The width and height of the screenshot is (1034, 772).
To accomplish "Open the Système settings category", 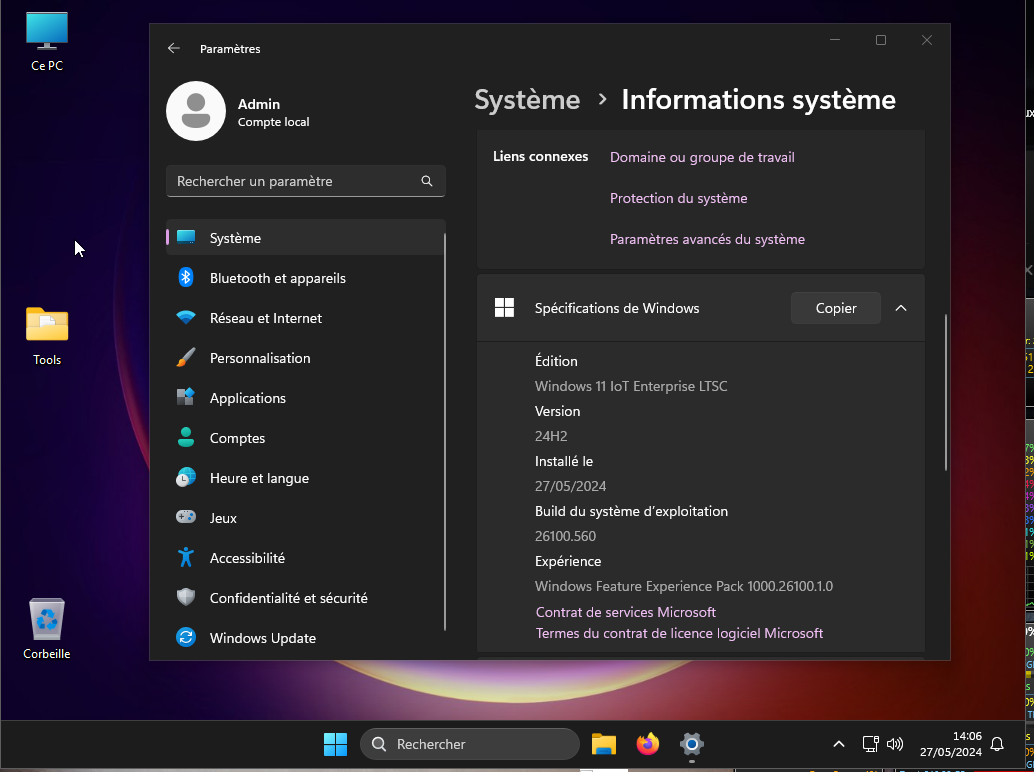I will [x=306, y=237].
